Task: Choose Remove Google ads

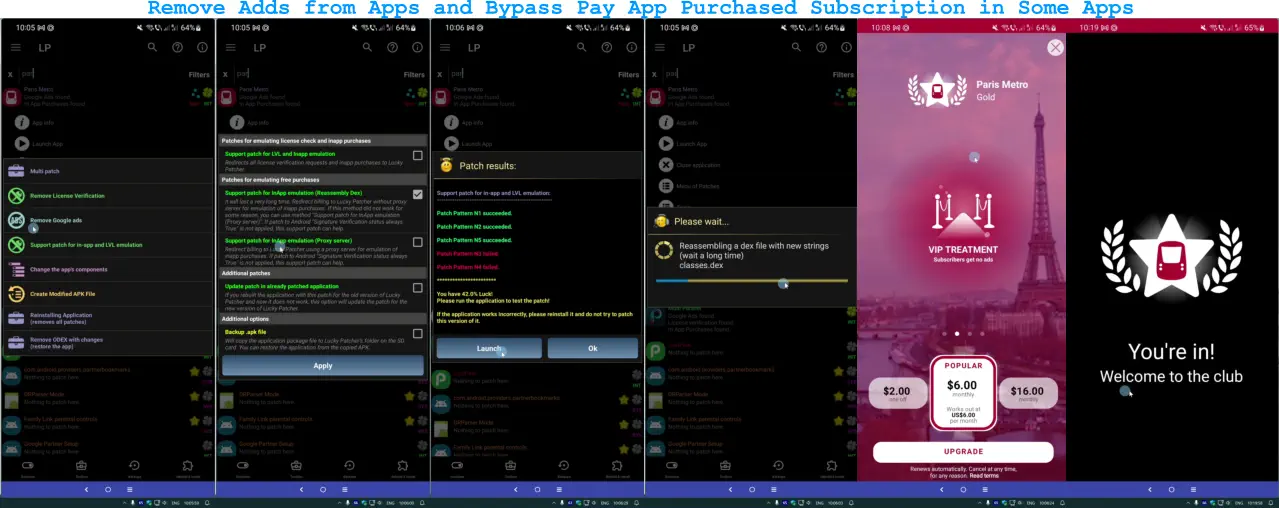Action: (x=109, y=220)
